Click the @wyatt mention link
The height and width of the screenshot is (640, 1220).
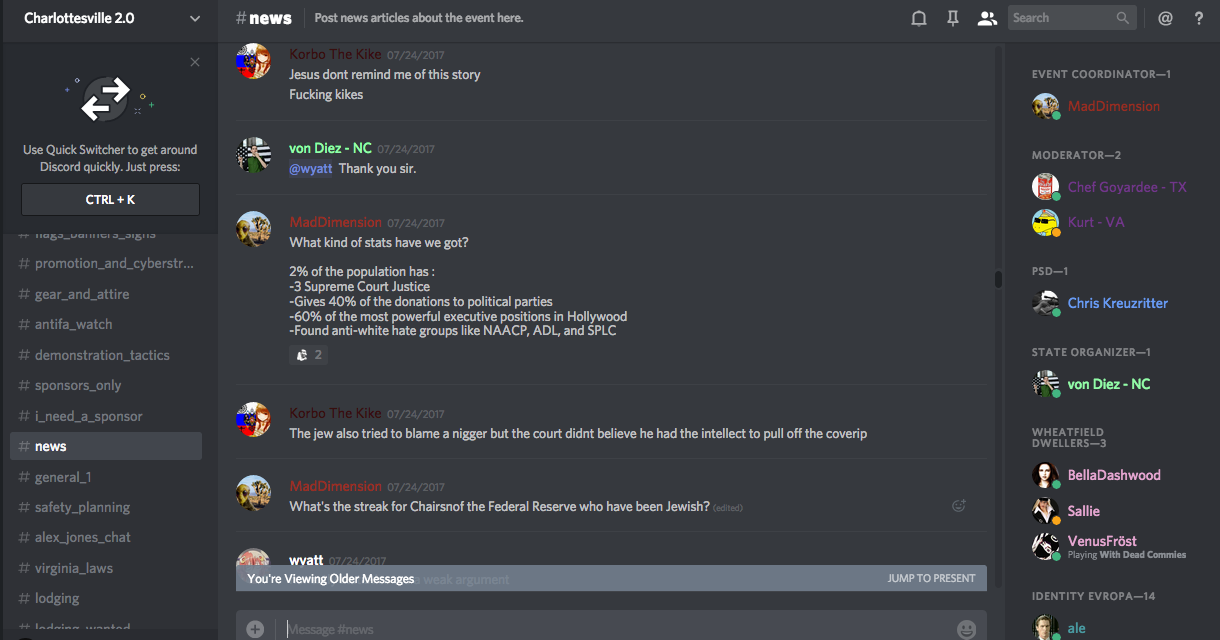click(x=310, y=168)
